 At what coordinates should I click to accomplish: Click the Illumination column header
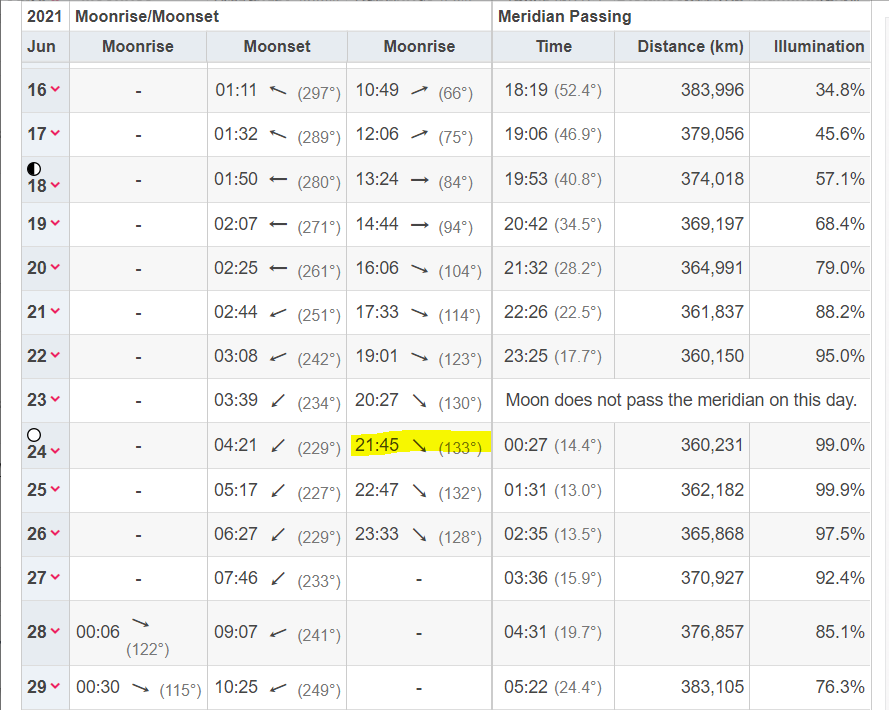coord(819,46)
